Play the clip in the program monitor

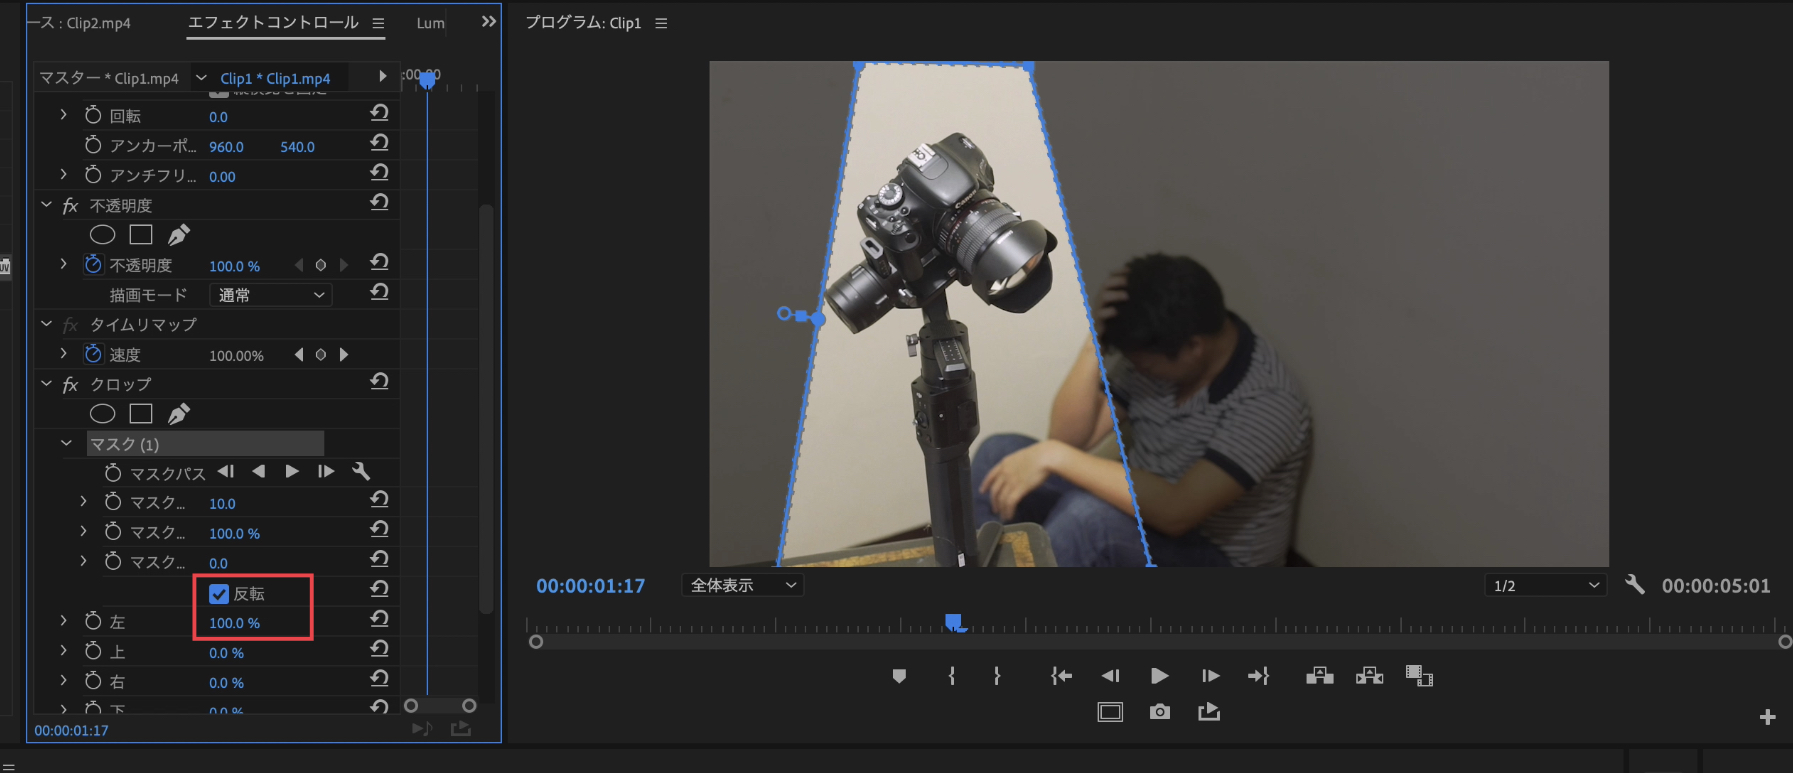tap(1159, 677)
